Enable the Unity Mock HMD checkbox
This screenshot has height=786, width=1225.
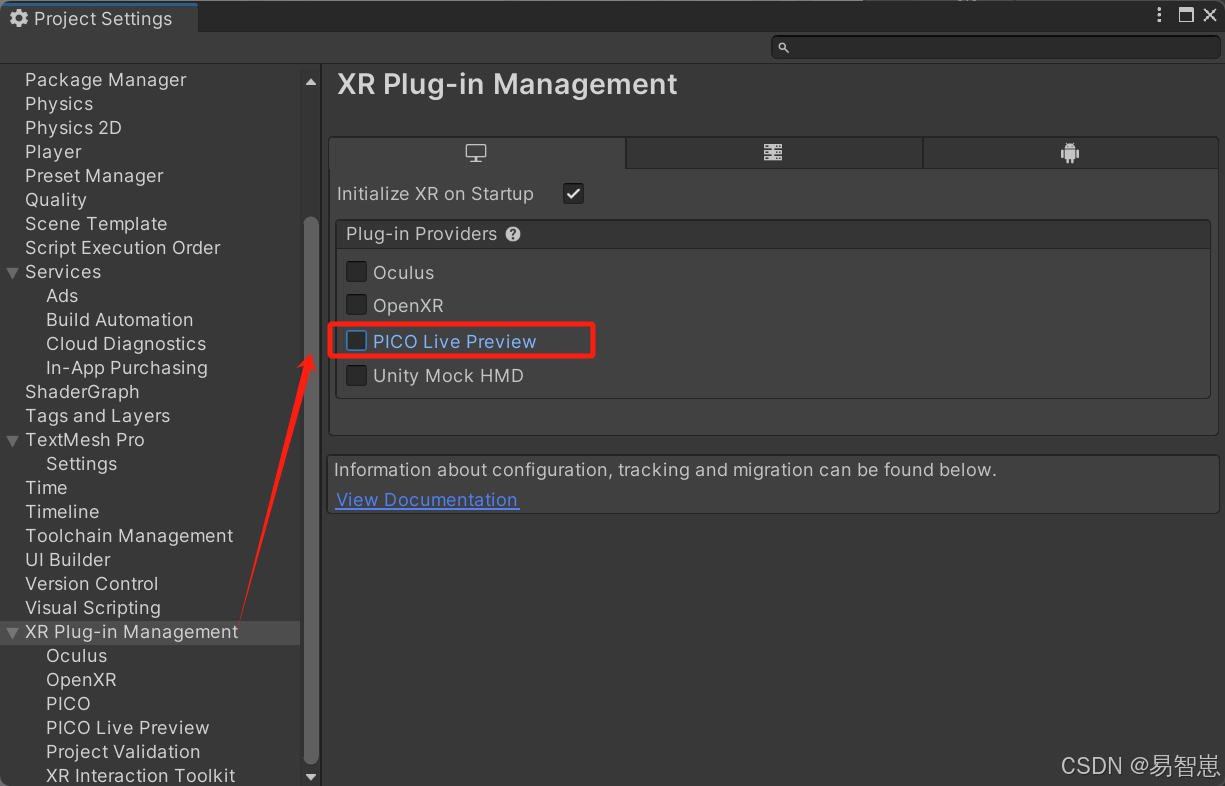(x=357, y=376)
